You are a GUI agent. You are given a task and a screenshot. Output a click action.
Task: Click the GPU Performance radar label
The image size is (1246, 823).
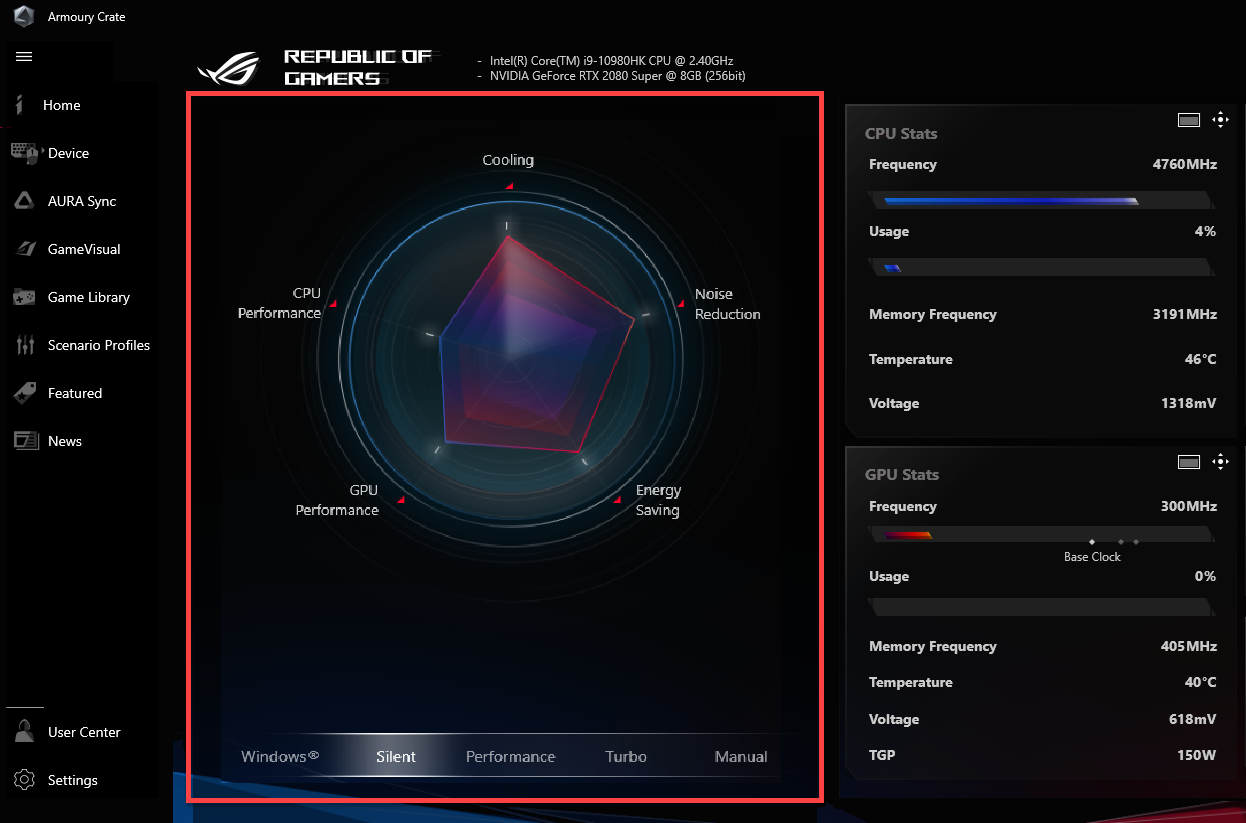(x=337, y=500)
